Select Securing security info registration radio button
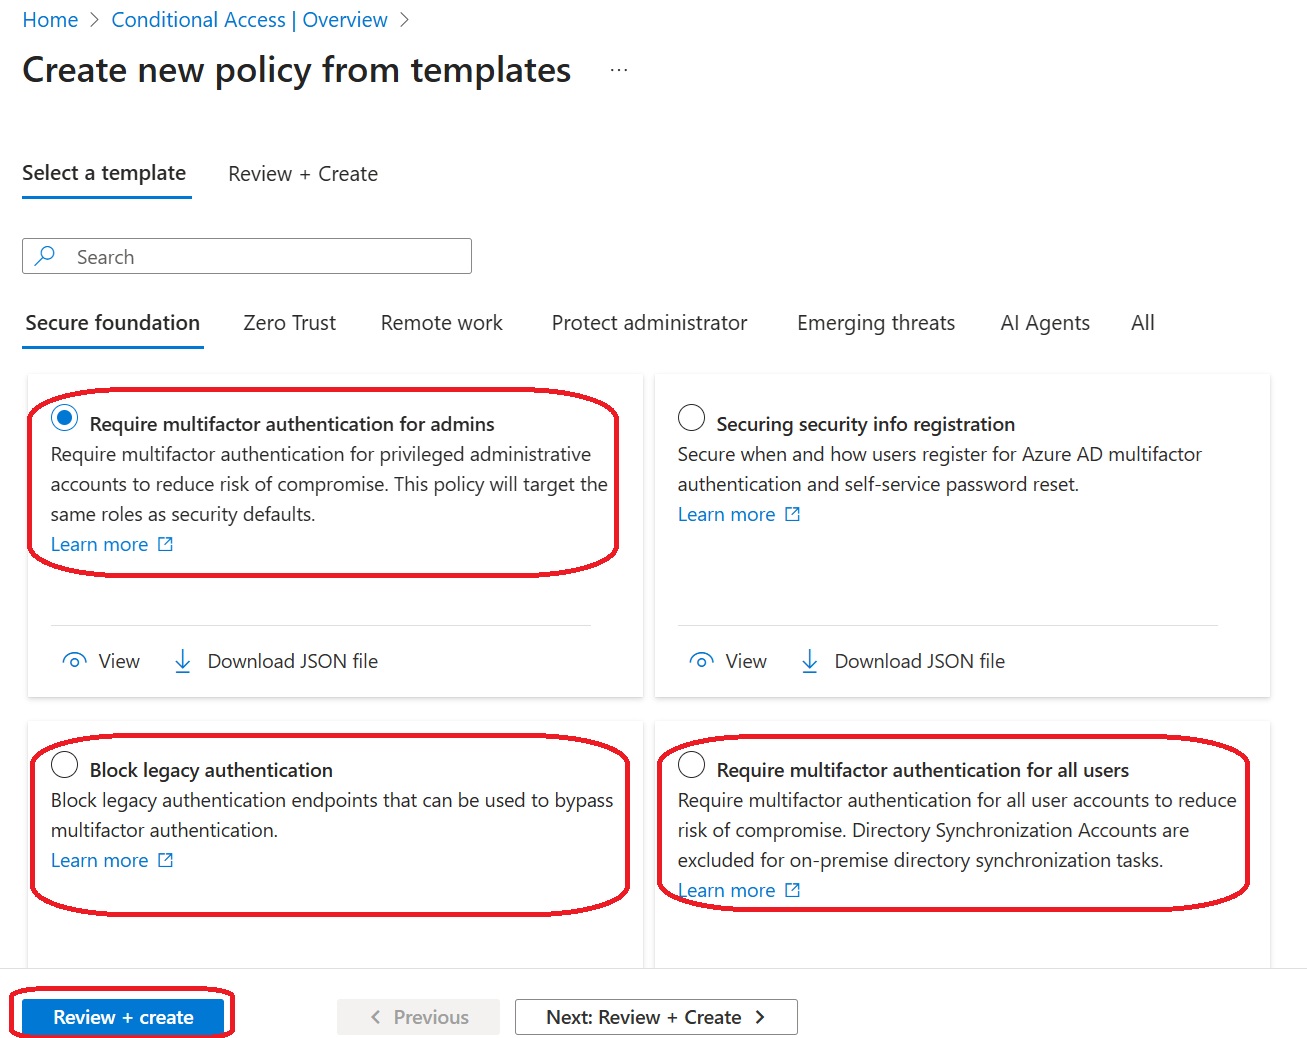The height and width of the screenshot is (1038, 1307). (x=691, y=418)
